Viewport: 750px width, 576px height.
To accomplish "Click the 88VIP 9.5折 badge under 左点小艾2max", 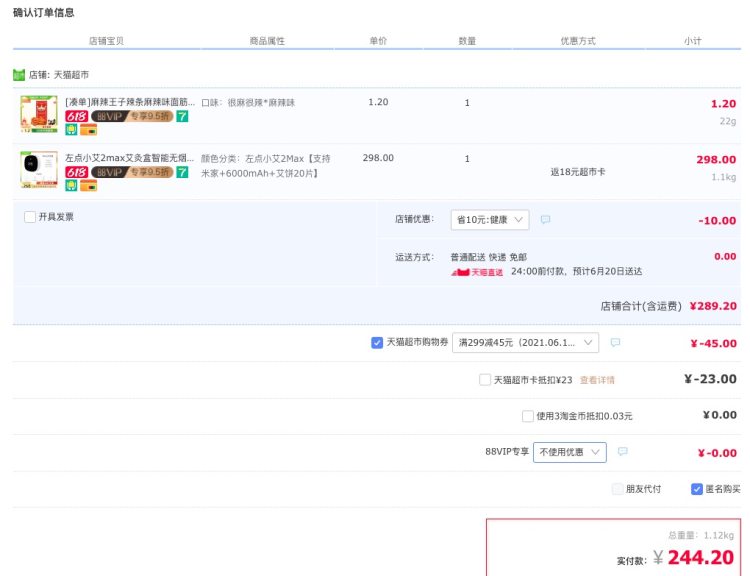I will [132, 172].
